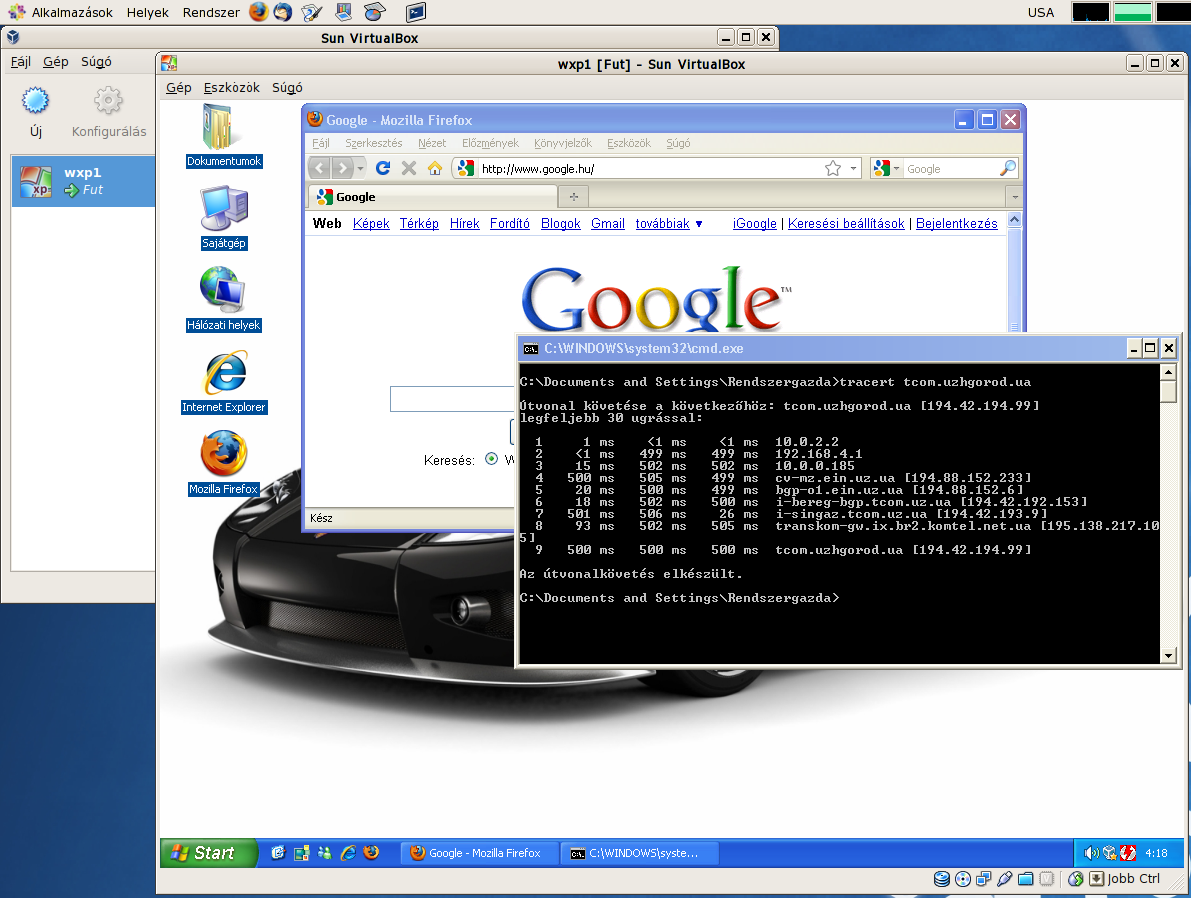Open the Eszközök menu in VirtualBox VM
Viewport: 1191px width, 898px height.
(x=232, y=88)
